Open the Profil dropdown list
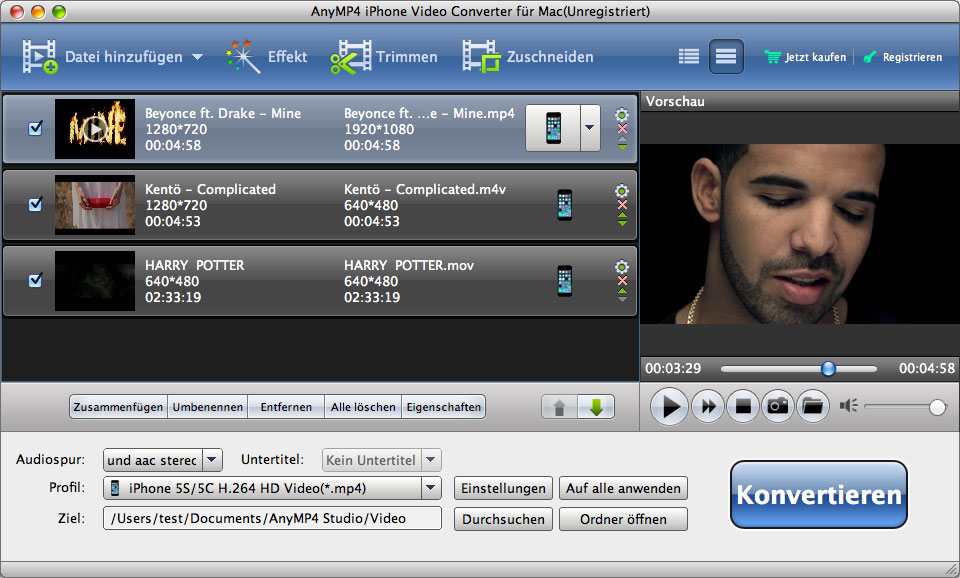 pyautogui.click(x=431, y=488)
